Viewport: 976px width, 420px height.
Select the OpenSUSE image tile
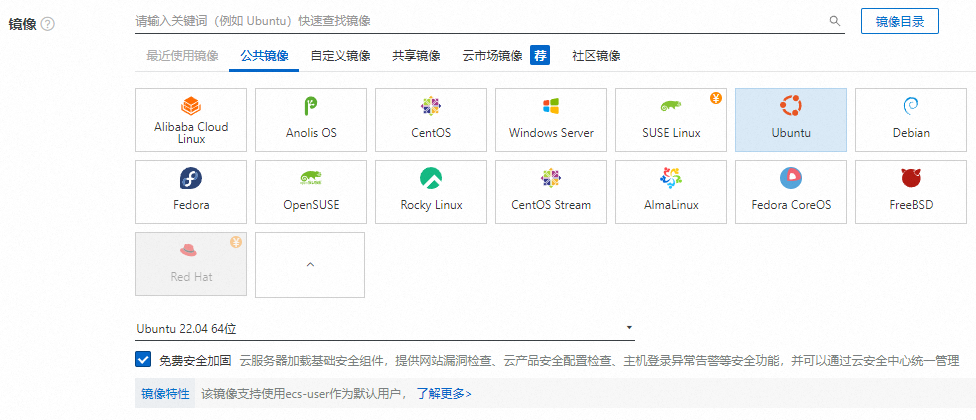point(311,192)
